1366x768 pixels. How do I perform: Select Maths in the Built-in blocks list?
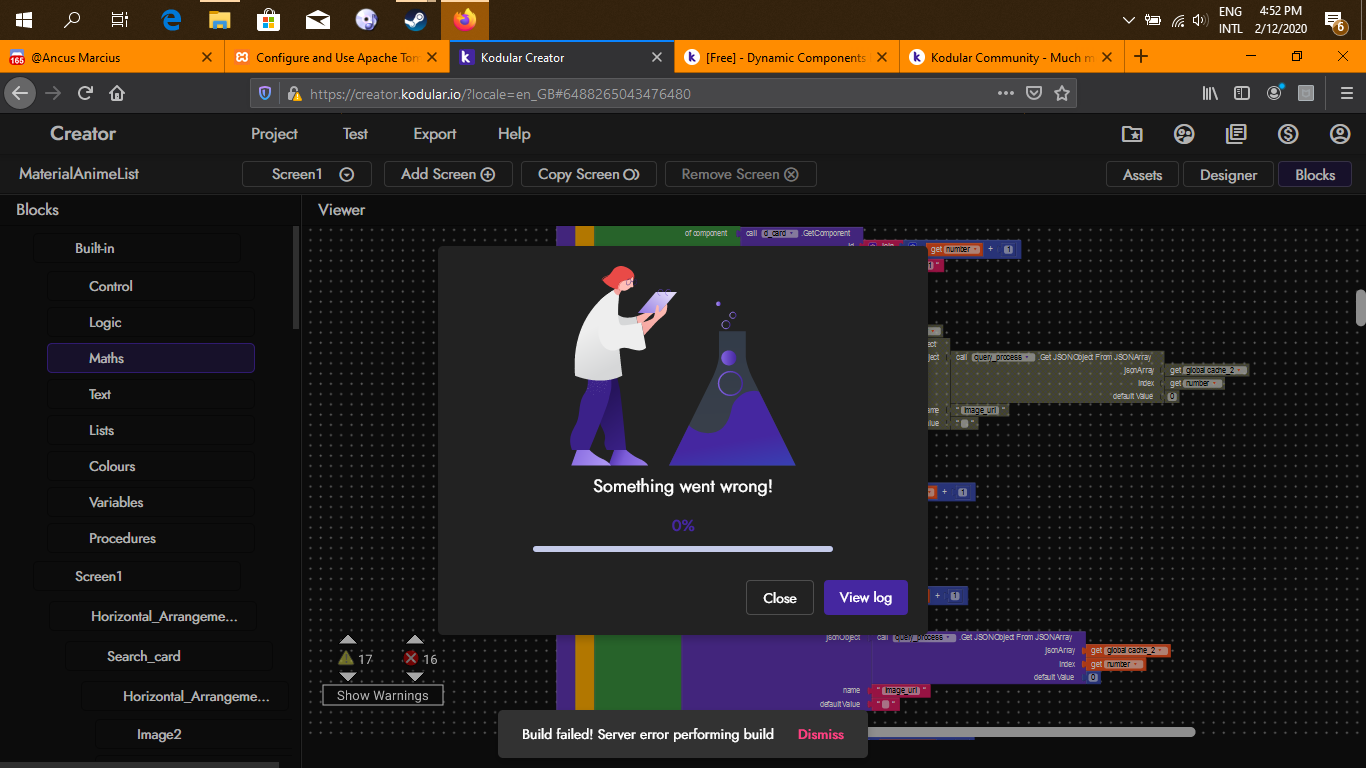151,358
